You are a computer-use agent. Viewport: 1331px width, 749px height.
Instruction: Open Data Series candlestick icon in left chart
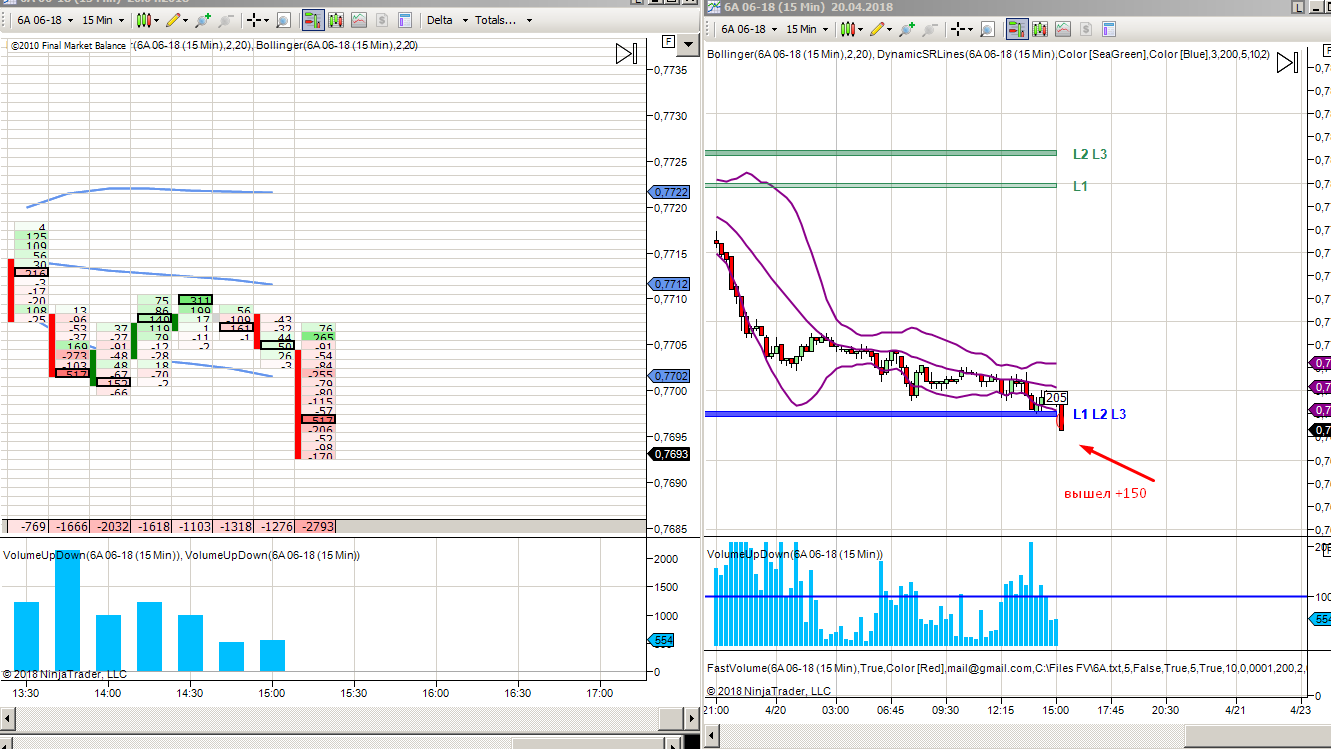tap(338, 20)
